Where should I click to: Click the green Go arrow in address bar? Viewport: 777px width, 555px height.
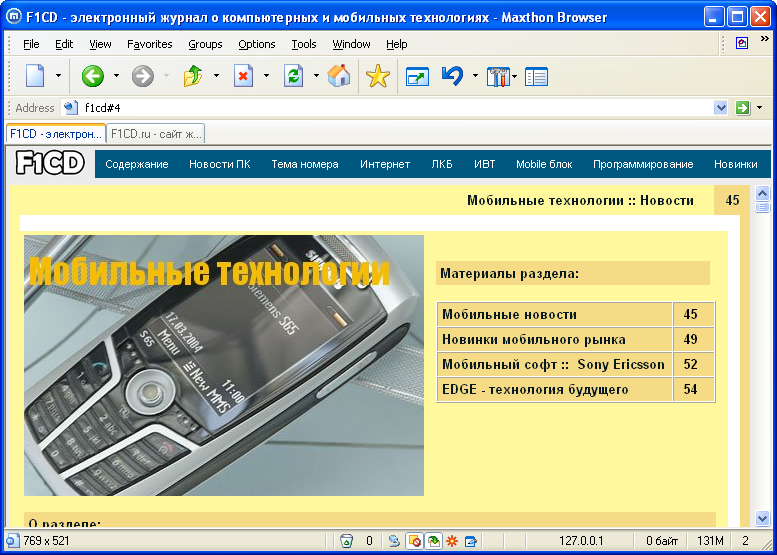point(742,108)
